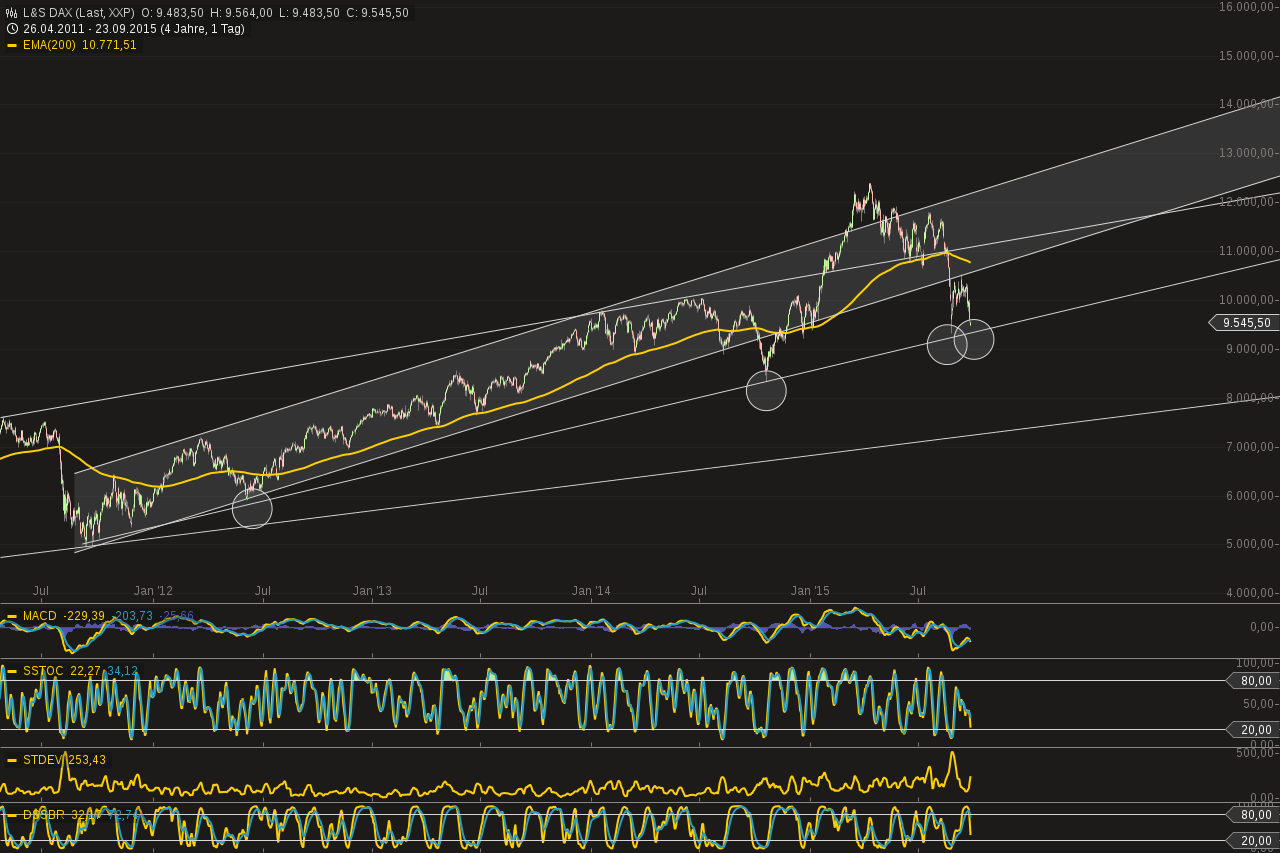The width and height of the screenshot is (1280, 853).
Task: Click the SSTOC indicator legend icon
Action: tap(13, 671)
